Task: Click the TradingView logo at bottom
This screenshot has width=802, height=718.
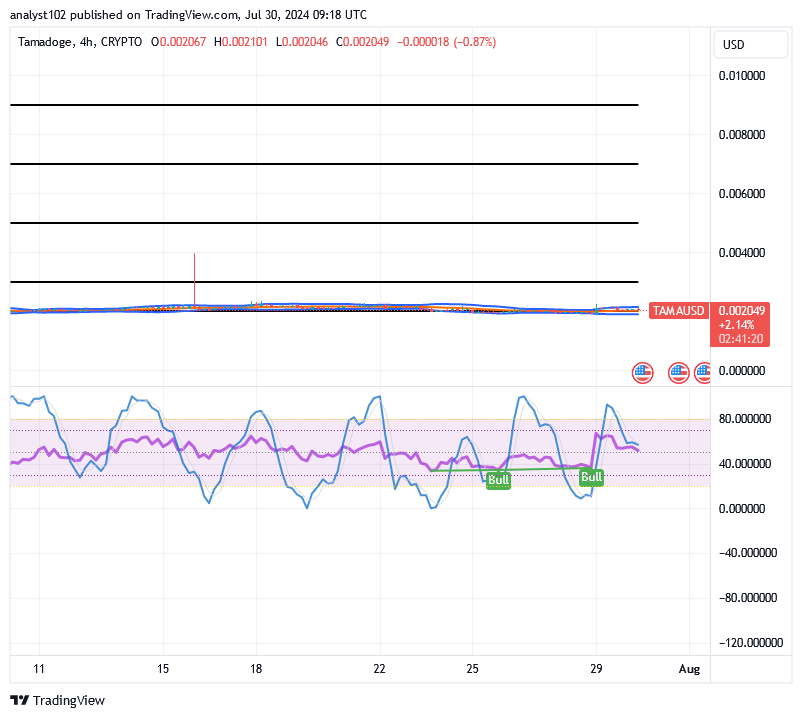Action: 57,700
